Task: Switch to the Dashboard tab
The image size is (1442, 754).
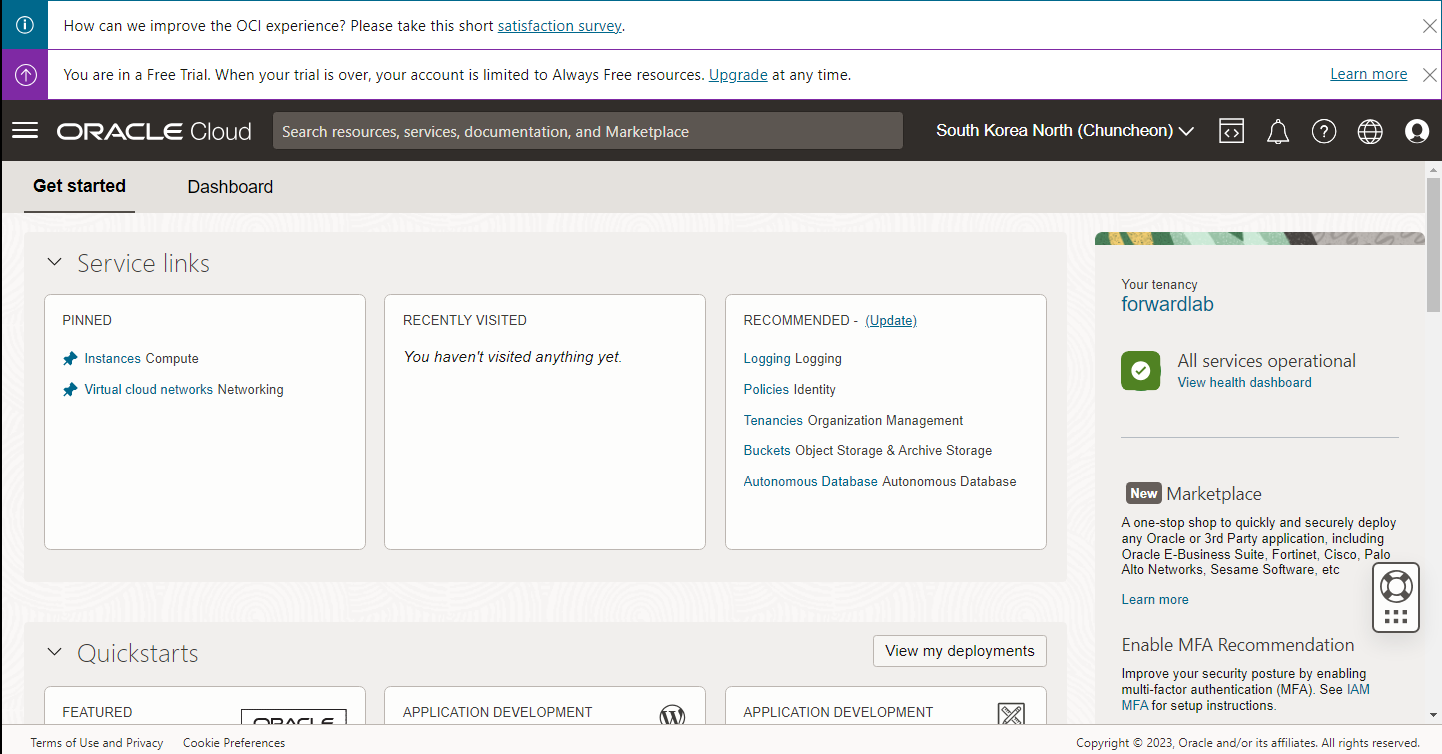Action: (x=230, y=187)
